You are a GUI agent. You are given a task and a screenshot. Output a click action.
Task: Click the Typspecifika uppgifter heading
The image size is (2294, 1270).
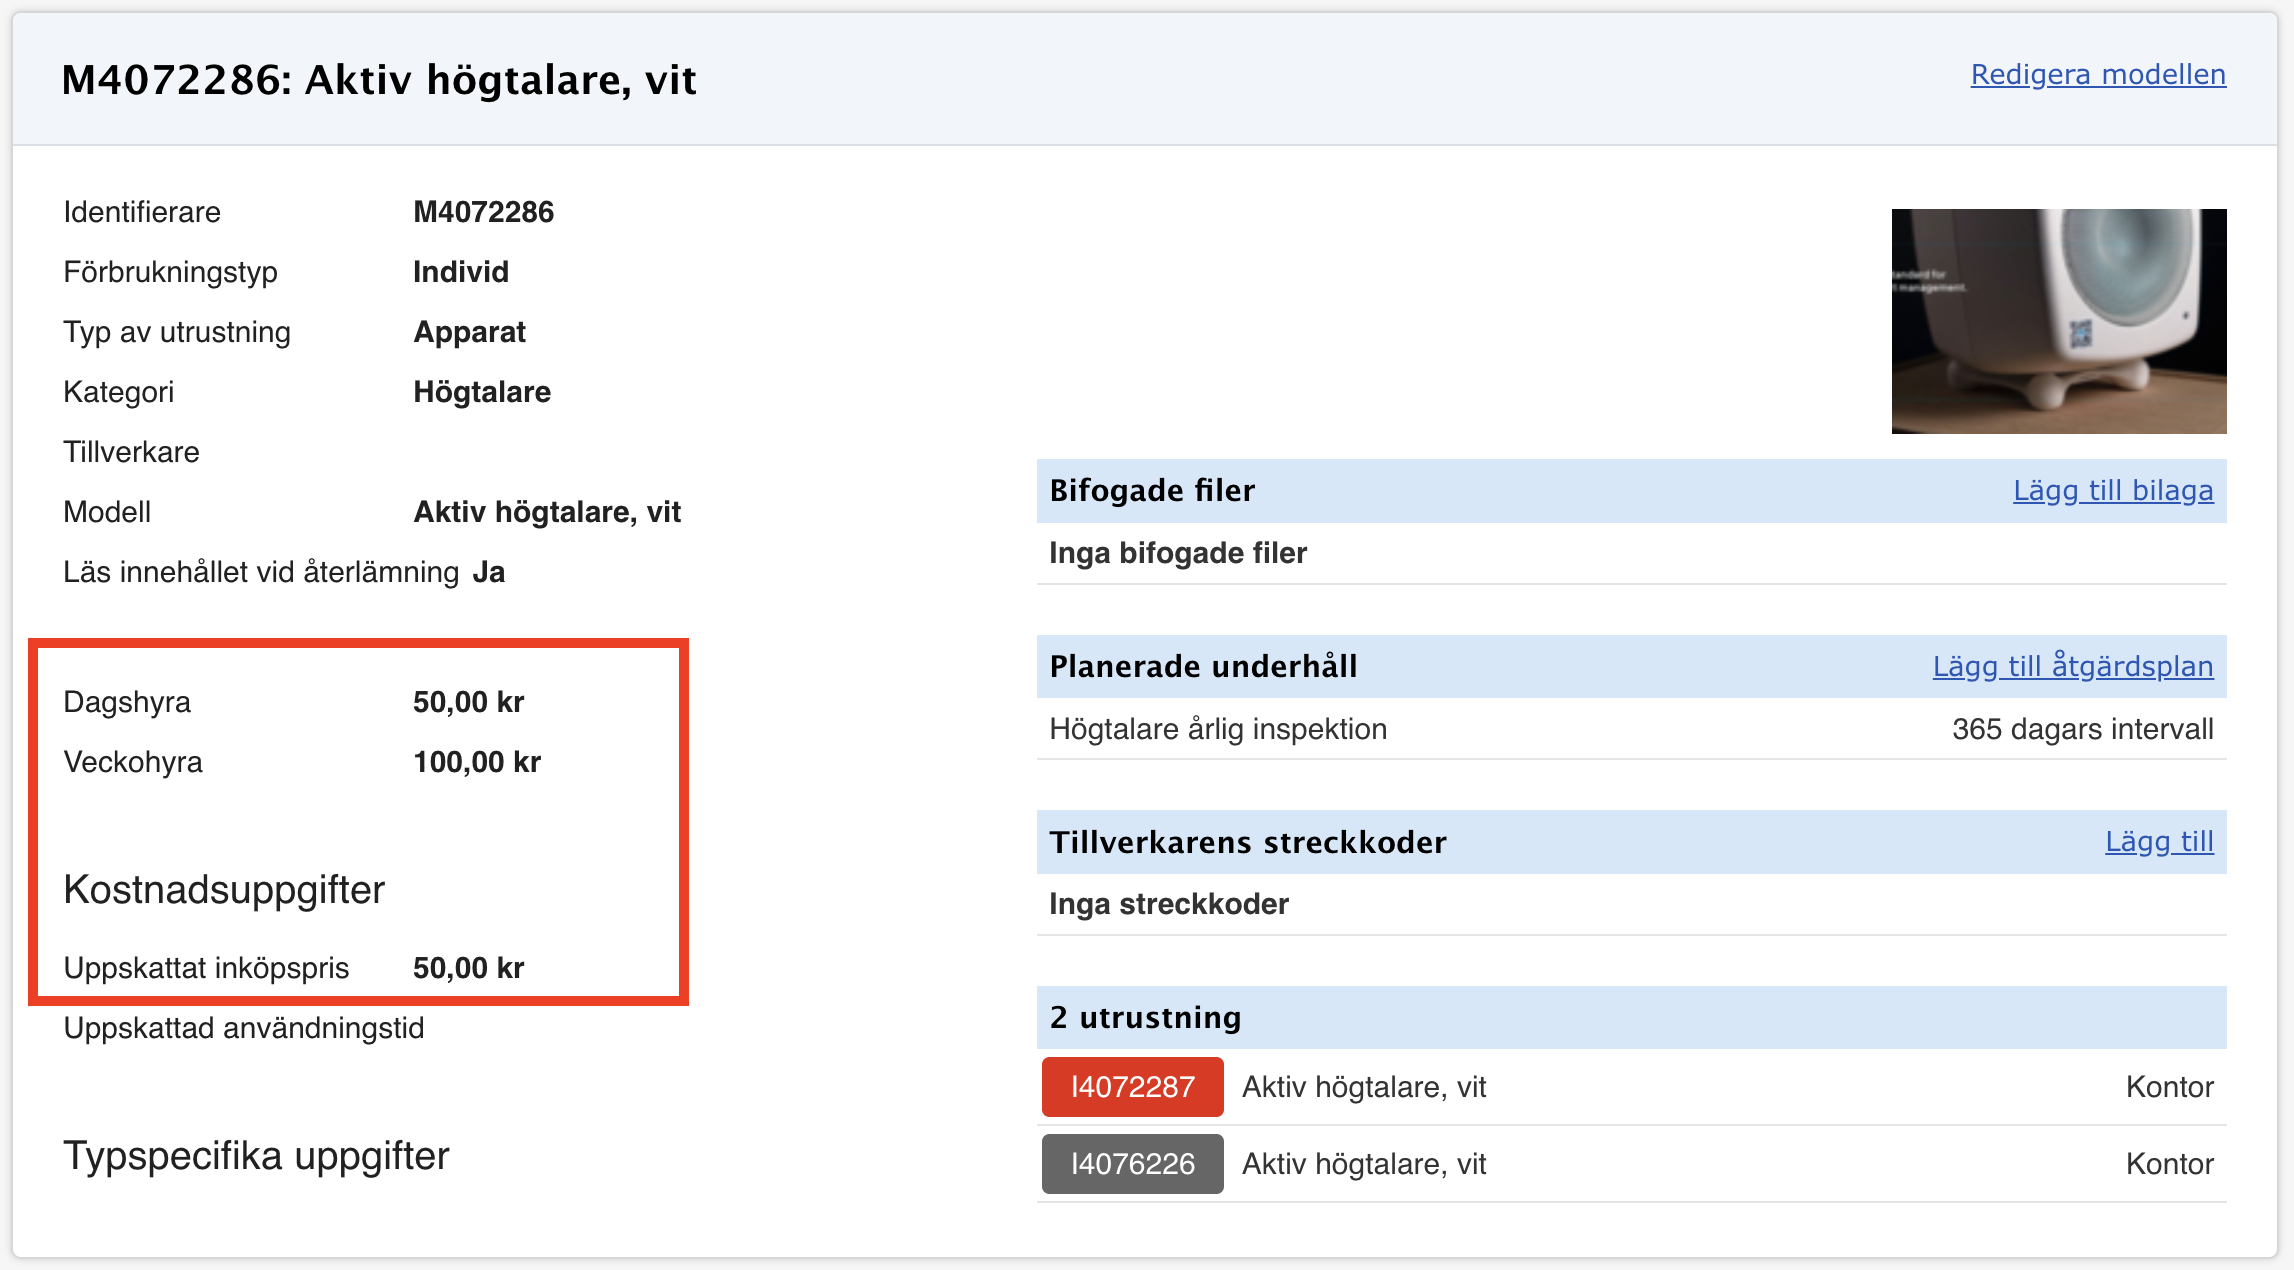(x=256, y=1156)
